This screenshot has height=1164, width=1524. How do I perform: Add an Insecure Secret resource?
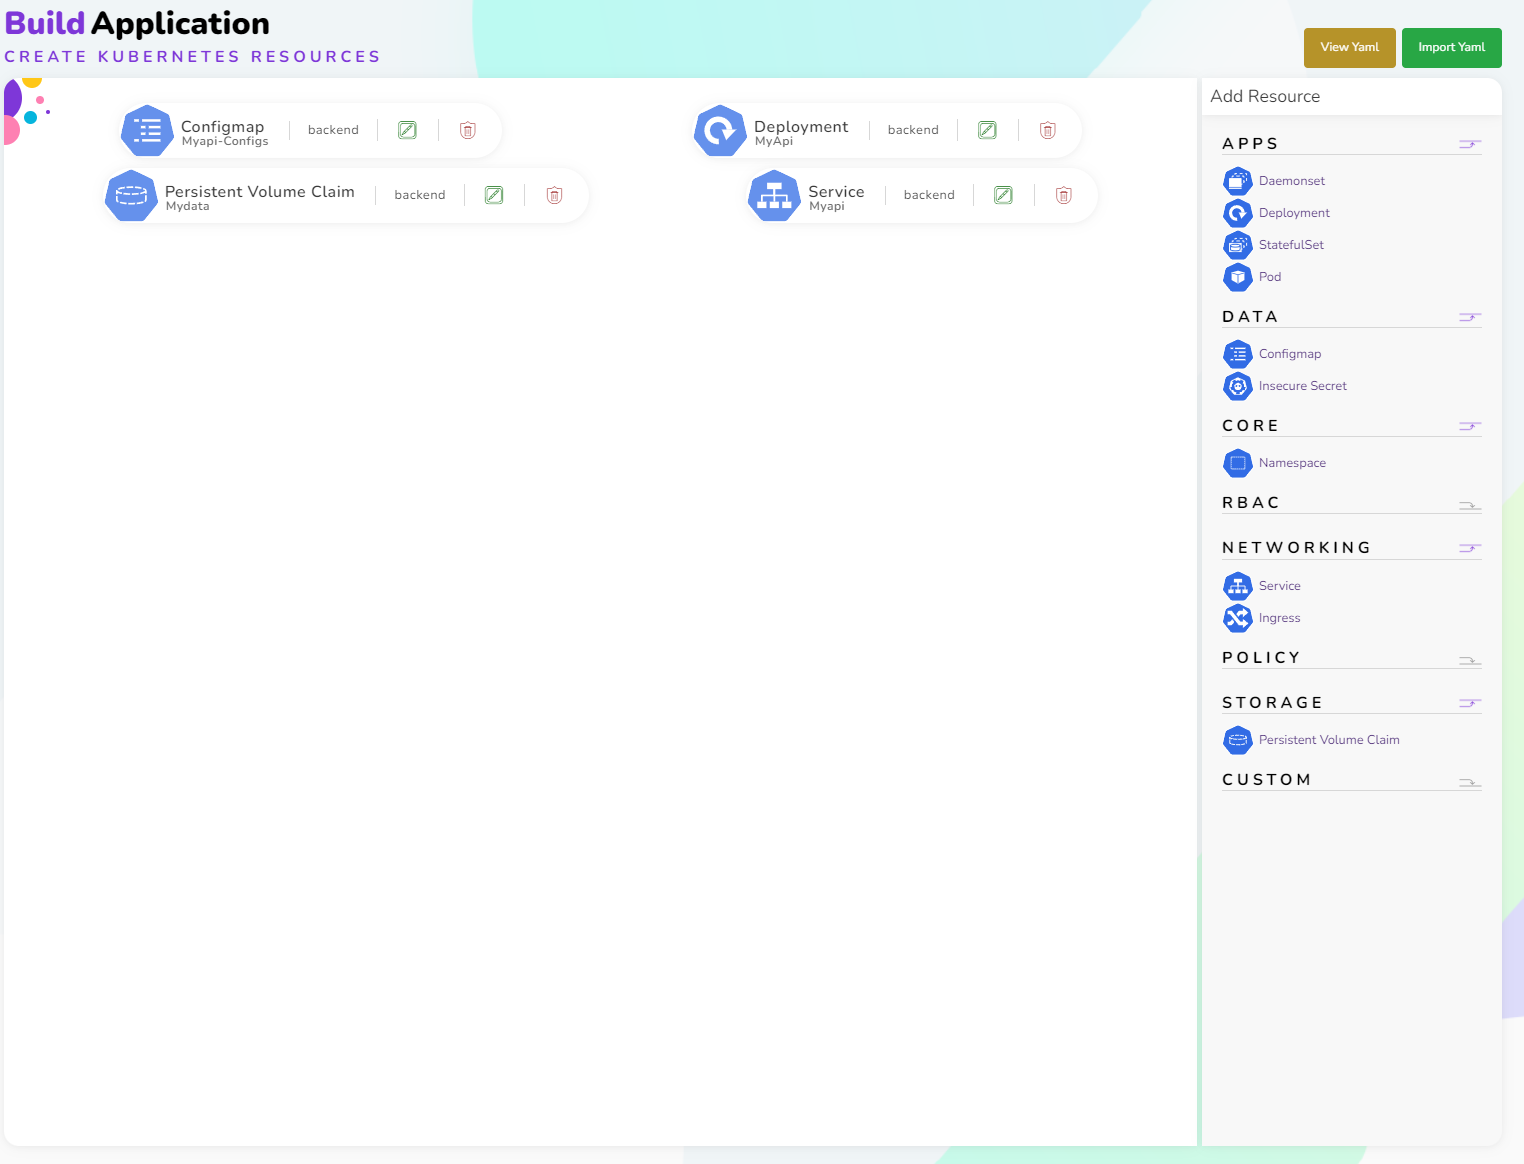point(1303,386)
